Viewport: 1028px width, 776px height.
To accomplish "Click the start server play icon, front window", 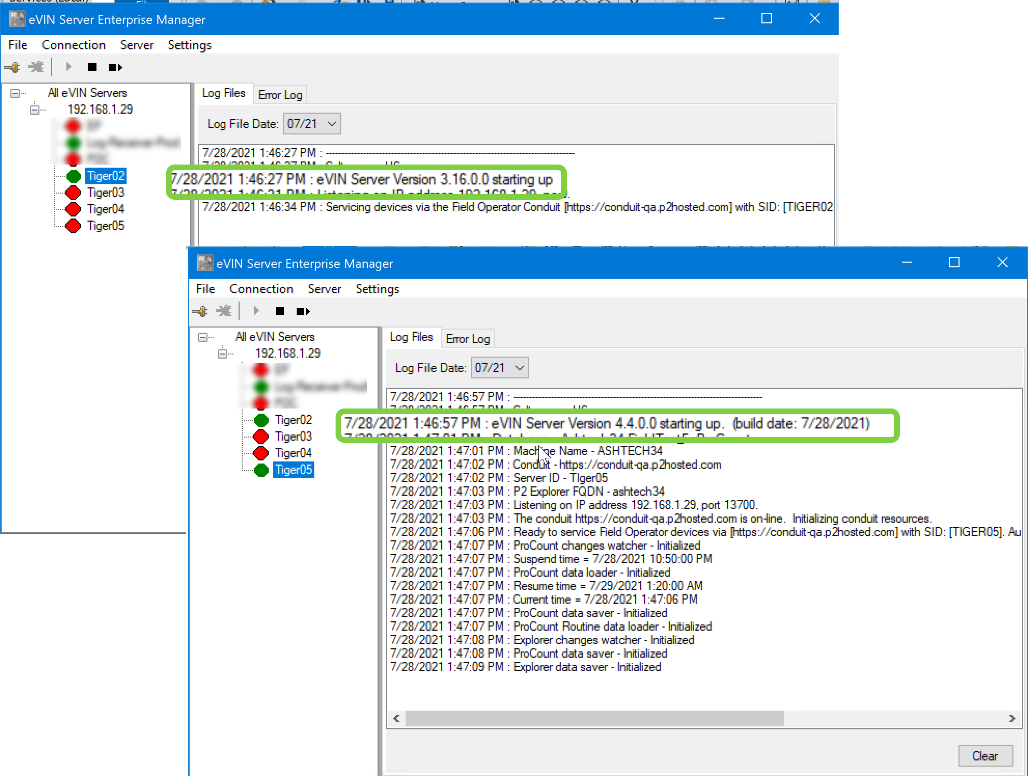I will click(x=256, y=312).
